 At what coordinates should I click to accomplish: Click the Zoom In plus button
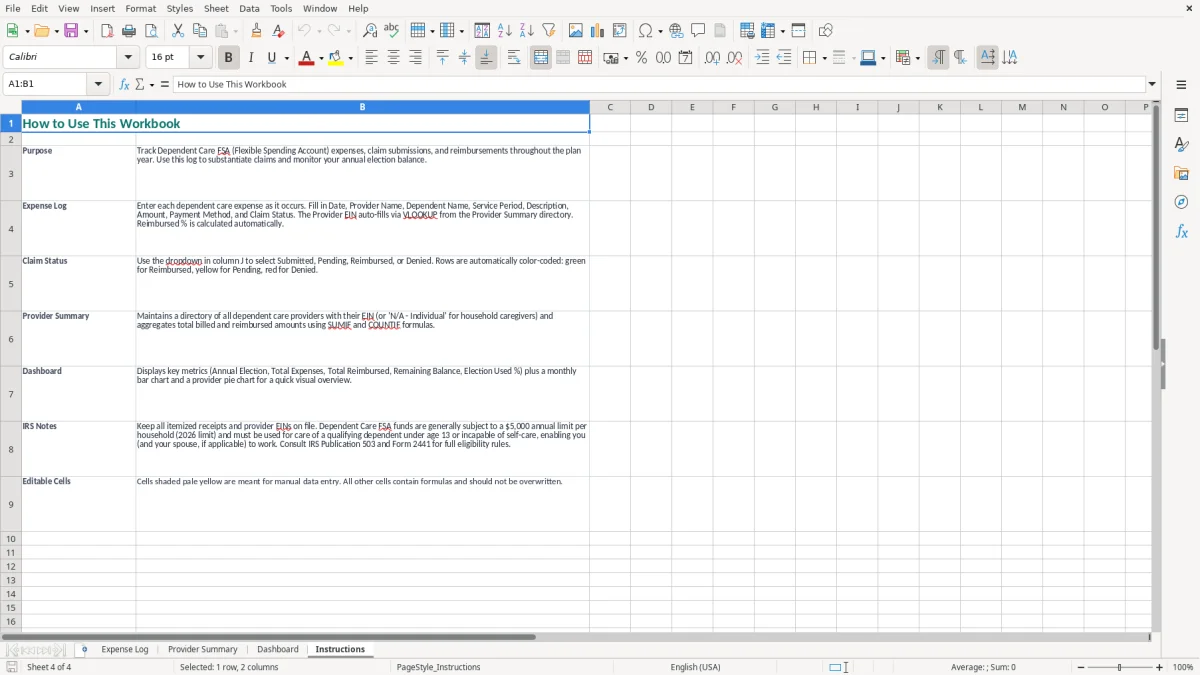[x=1159, y=667]
